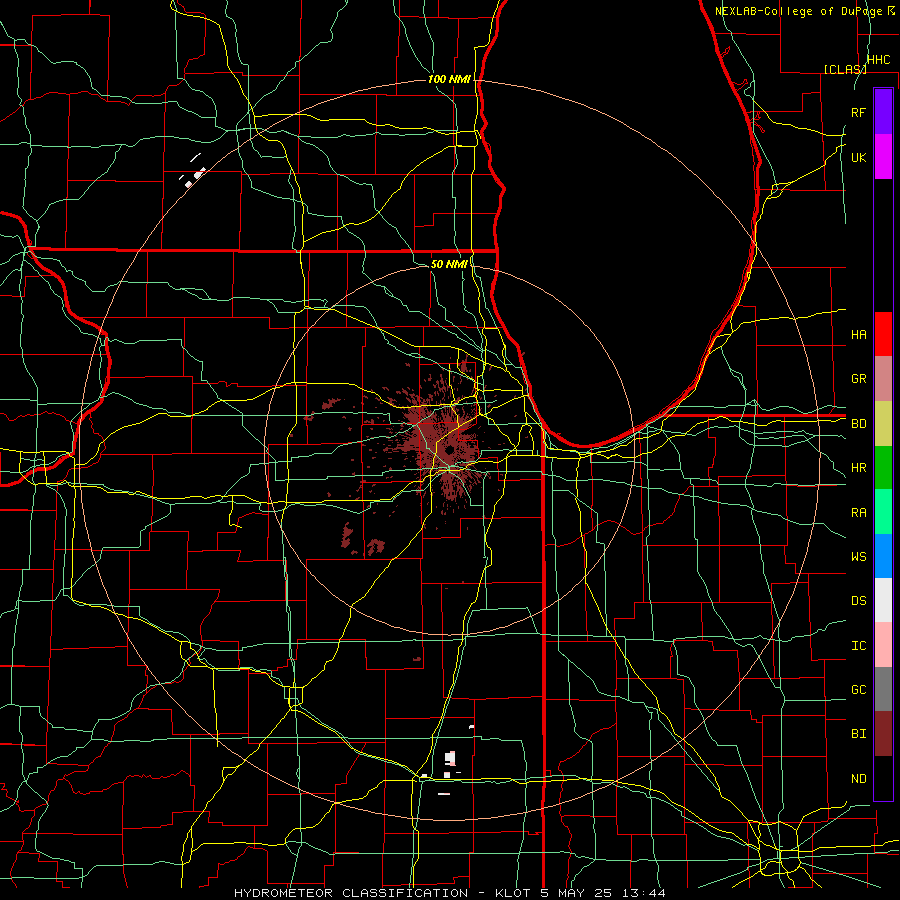Click the RF purple legend swatch

pos(883,112)
